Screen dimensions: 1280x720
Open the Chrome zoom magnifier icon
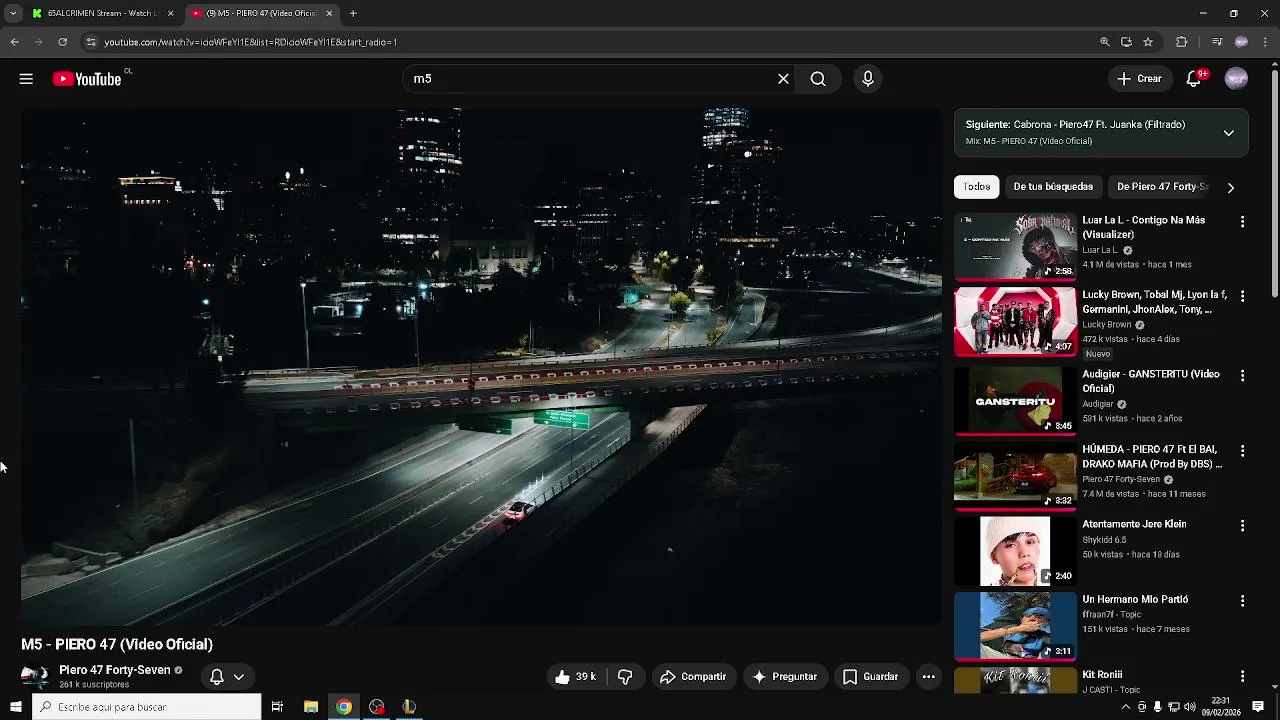coord(1104,42)
